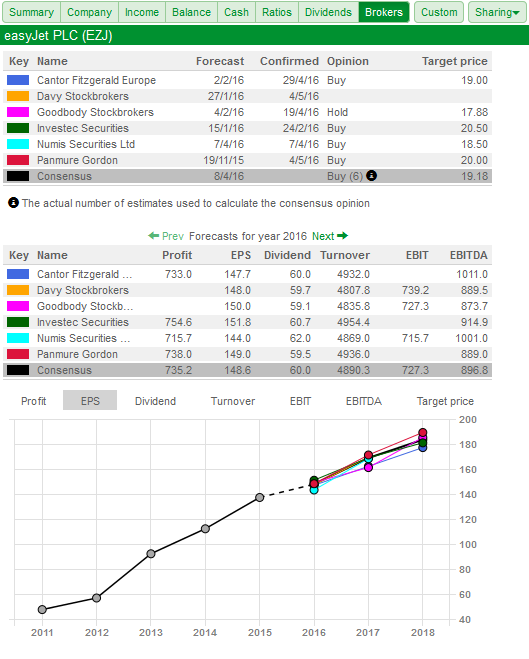529x659 pixels.
Task: Click the easyJet PLC (EZJ) header
Action: coord(58,36)
